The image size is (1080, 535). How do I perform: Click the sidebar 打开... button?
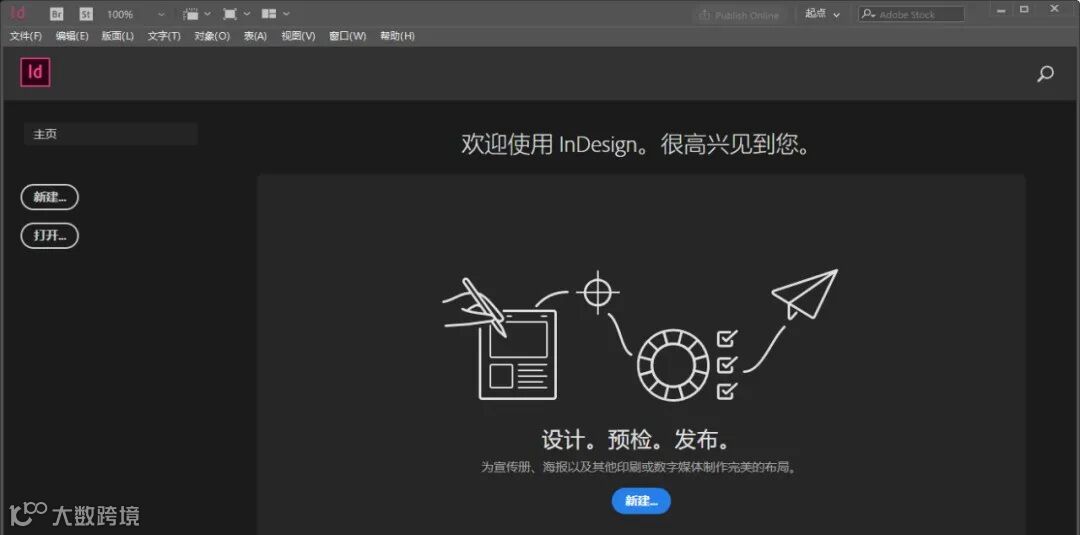click(x=50, y=235)
